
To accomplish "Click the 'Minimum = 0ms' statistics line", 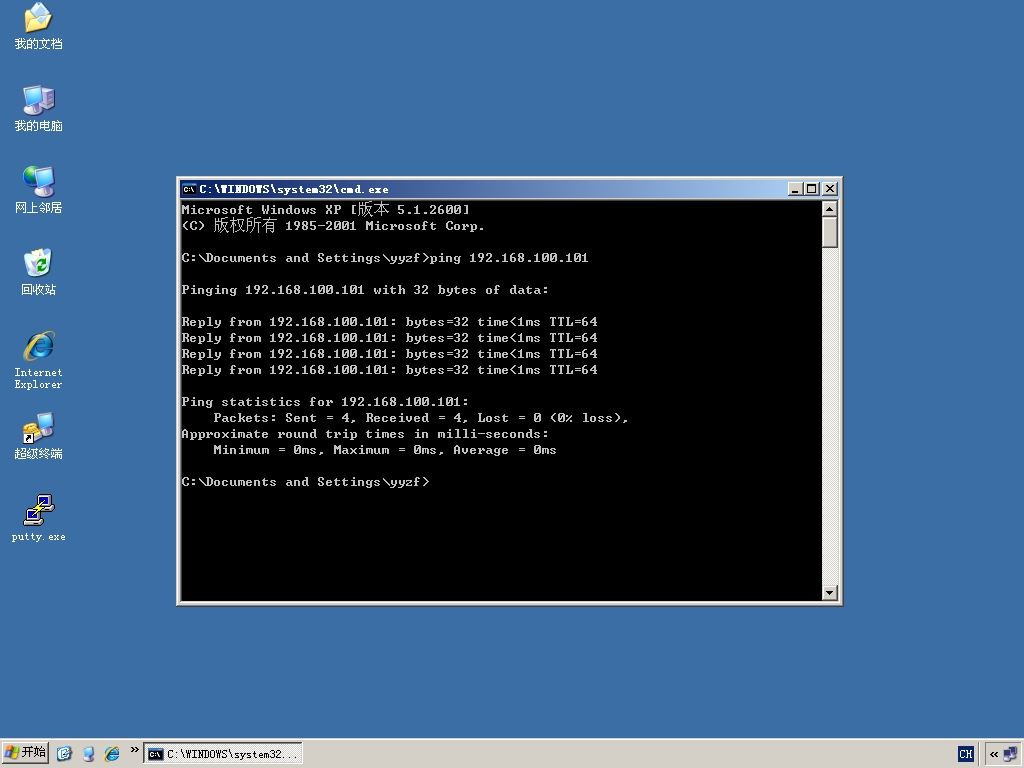I will pos(385,450).
